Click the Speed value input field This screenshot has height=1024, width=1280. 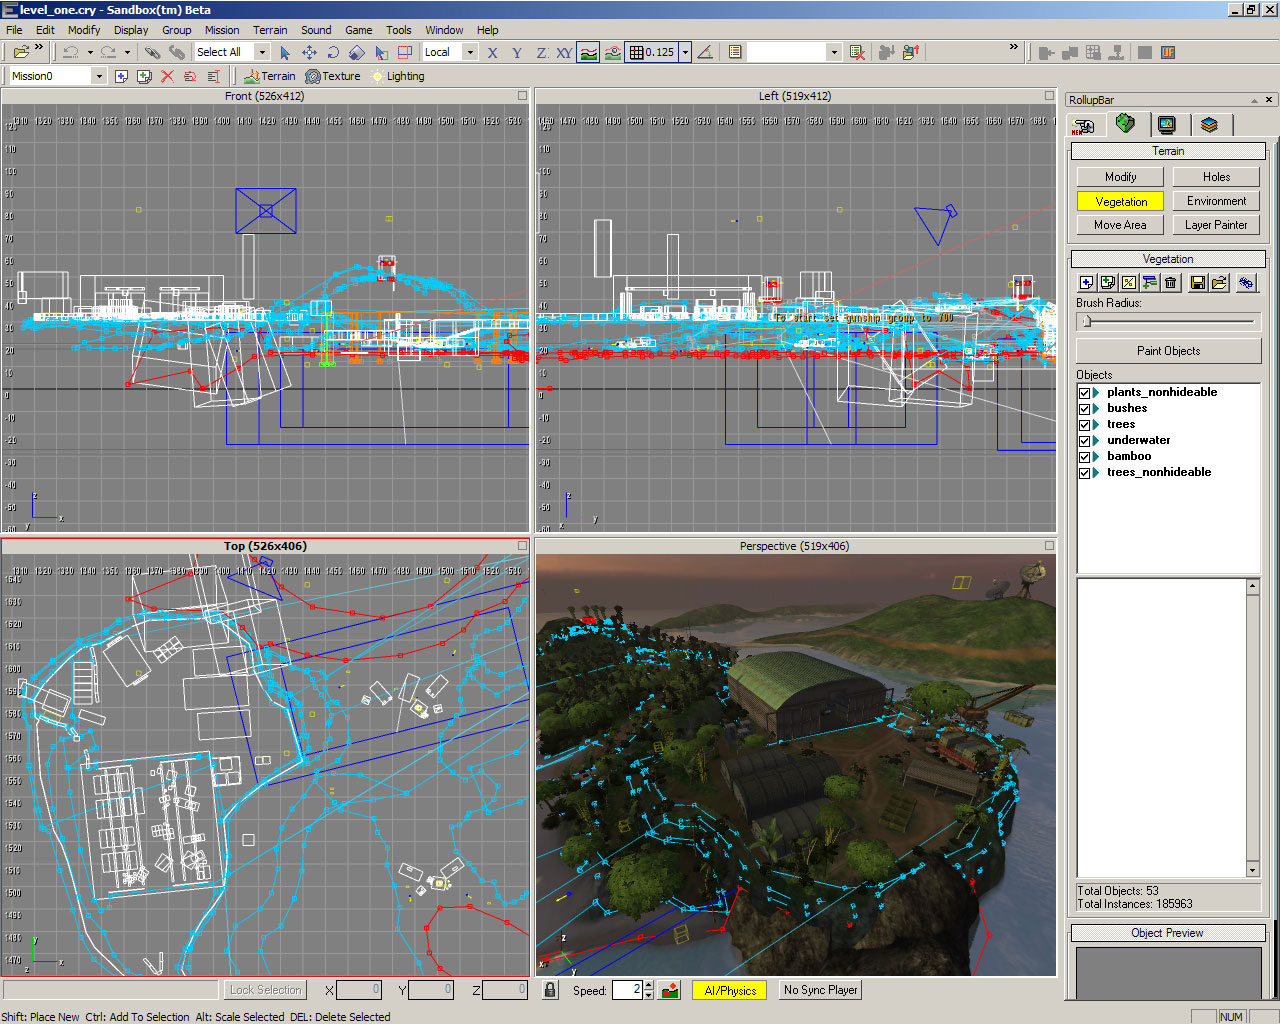pyautogui.click(x=626, y=990)
